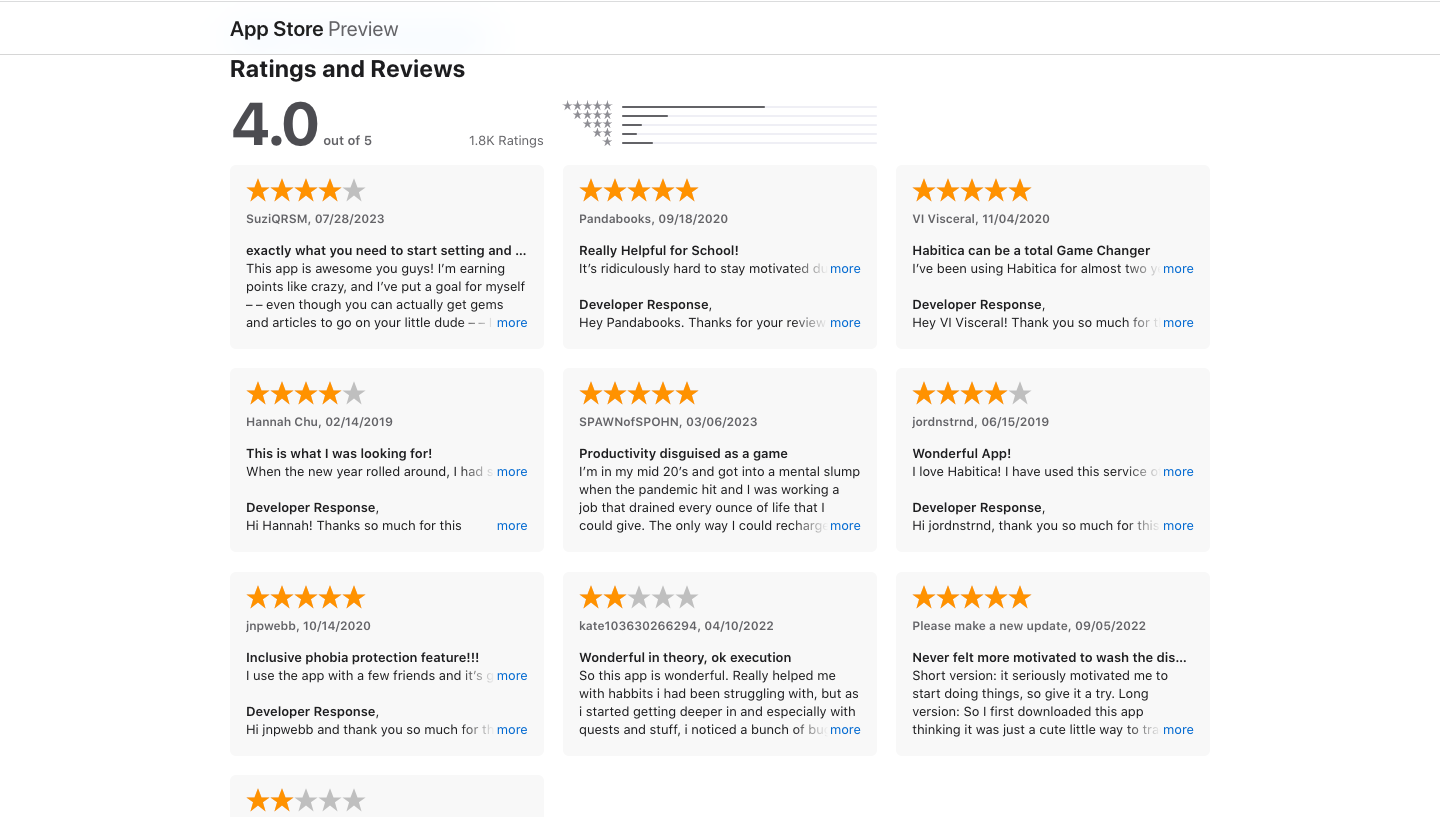Click more on the dishwashing motivation review
The image size is (1440, 817).
tap(1178, 729)
